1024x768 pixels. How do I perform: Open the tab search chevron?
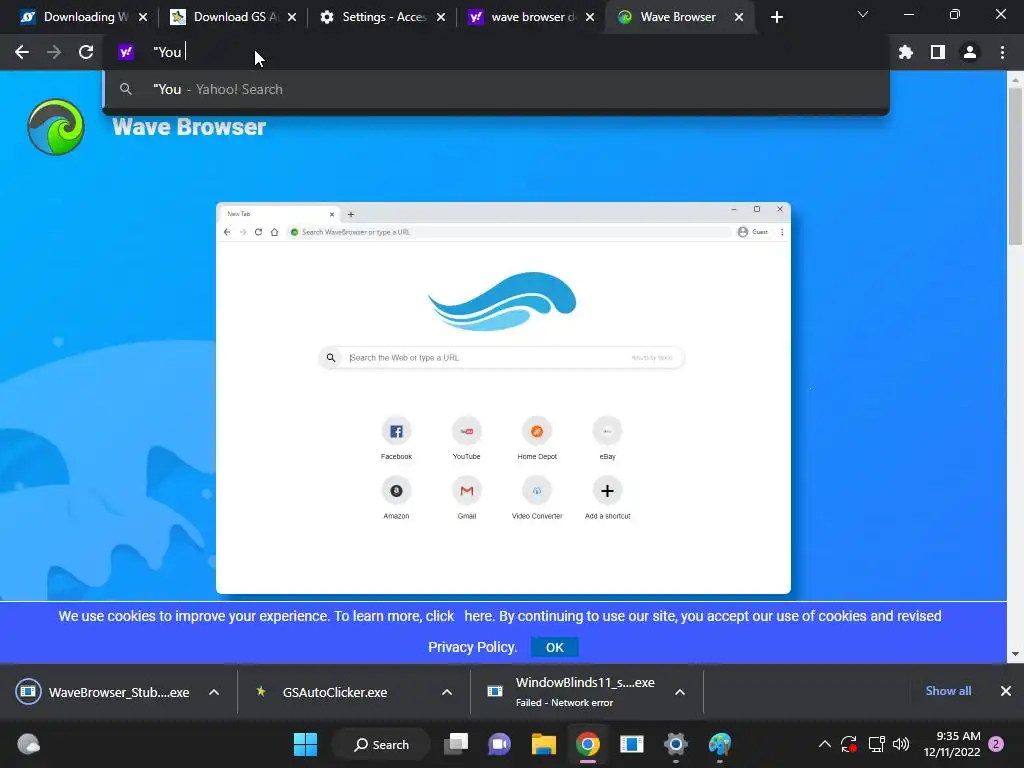tap(863, 14)
